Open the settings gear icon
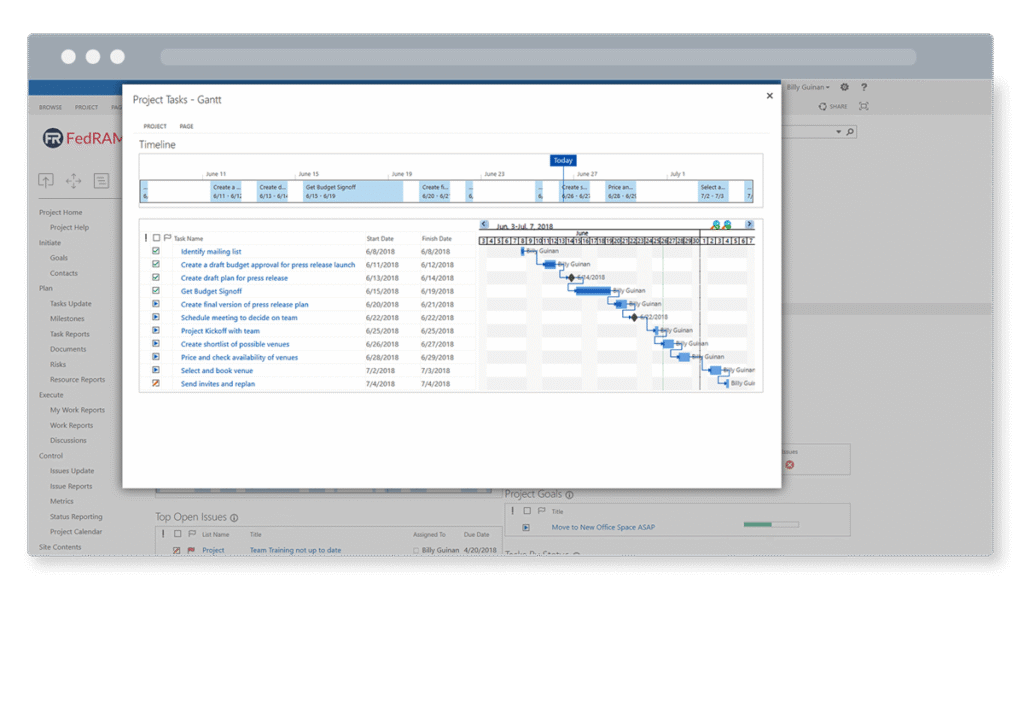 click(844, 88)
